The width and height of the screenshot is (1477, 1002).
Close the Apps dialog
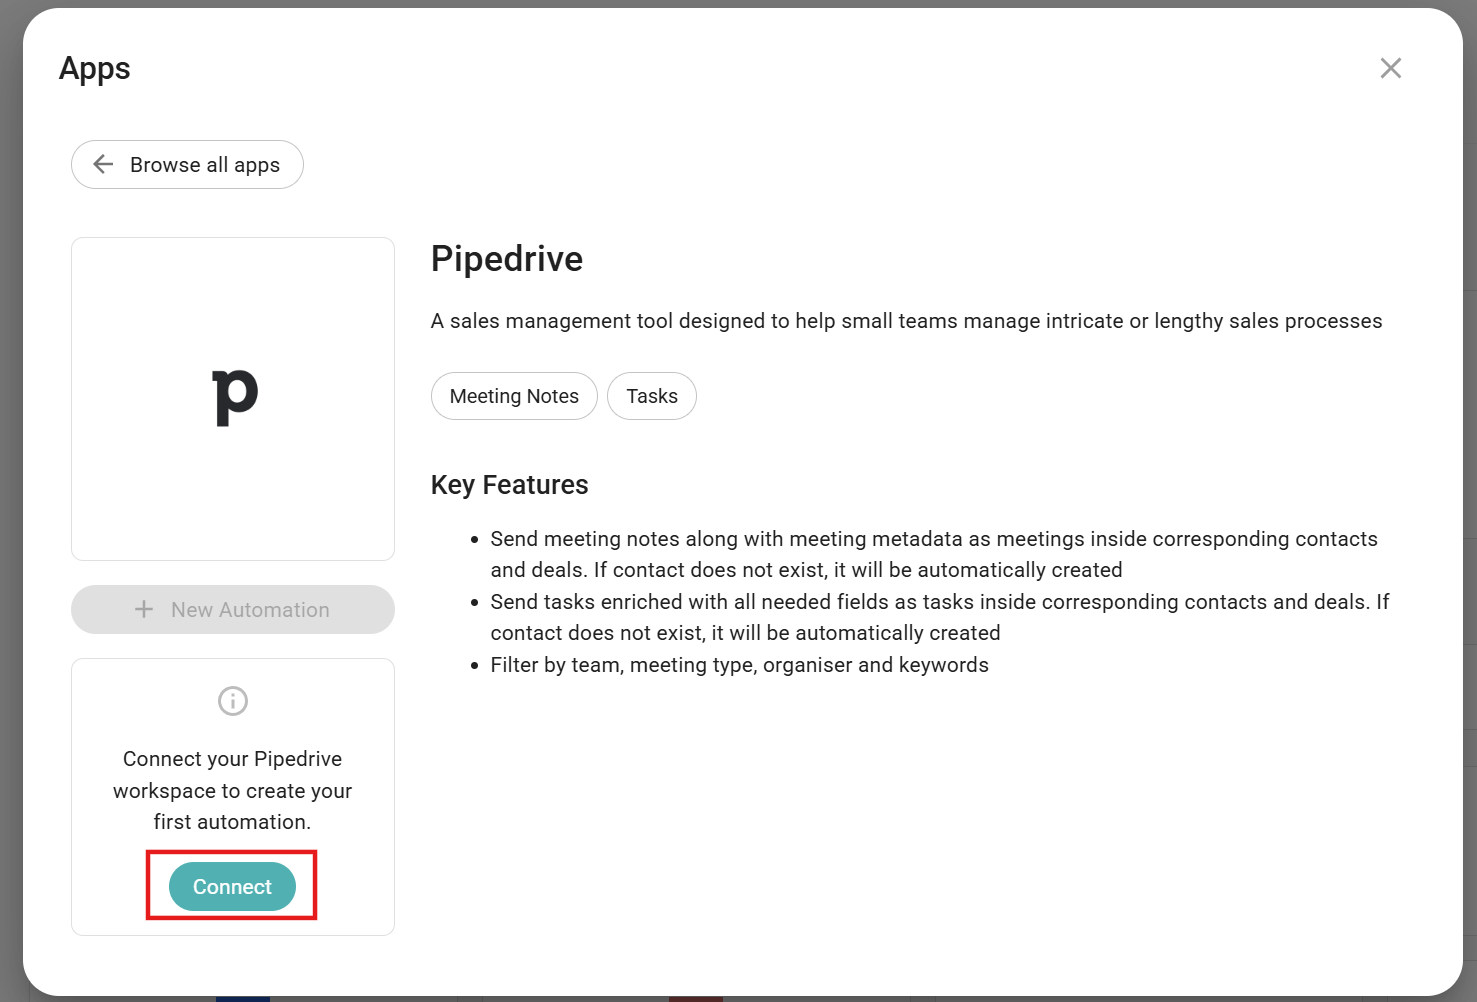(x=1390, y=68)
